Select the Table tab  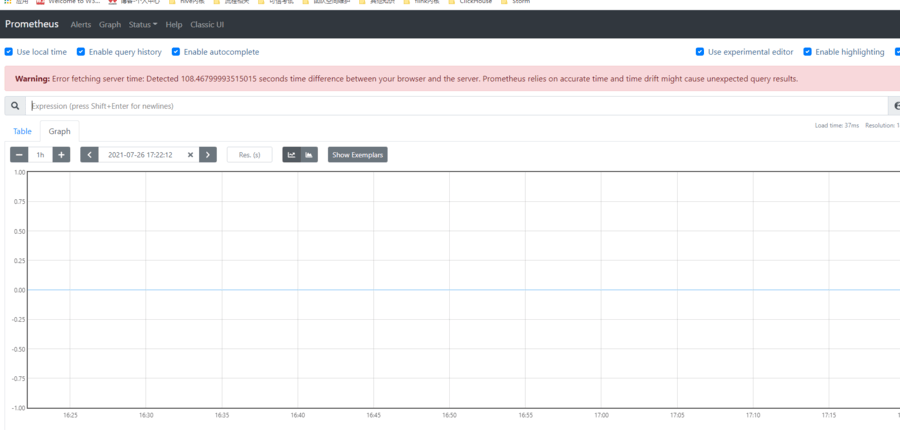pyautogui.click(x=22, y=131)
